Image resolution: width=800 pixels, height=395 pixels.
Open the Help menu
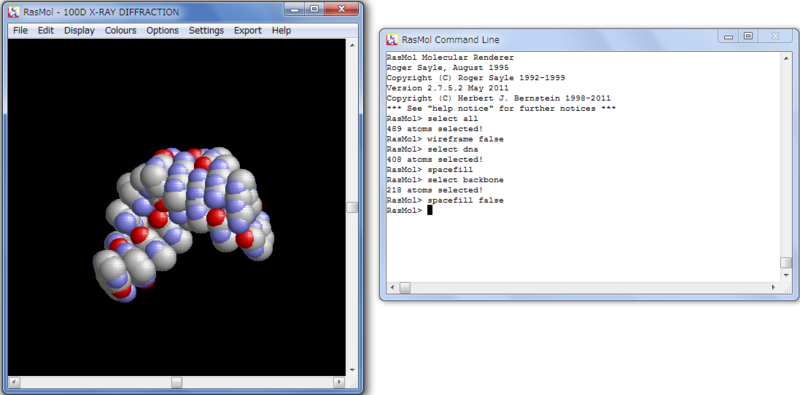click(281, 31)
